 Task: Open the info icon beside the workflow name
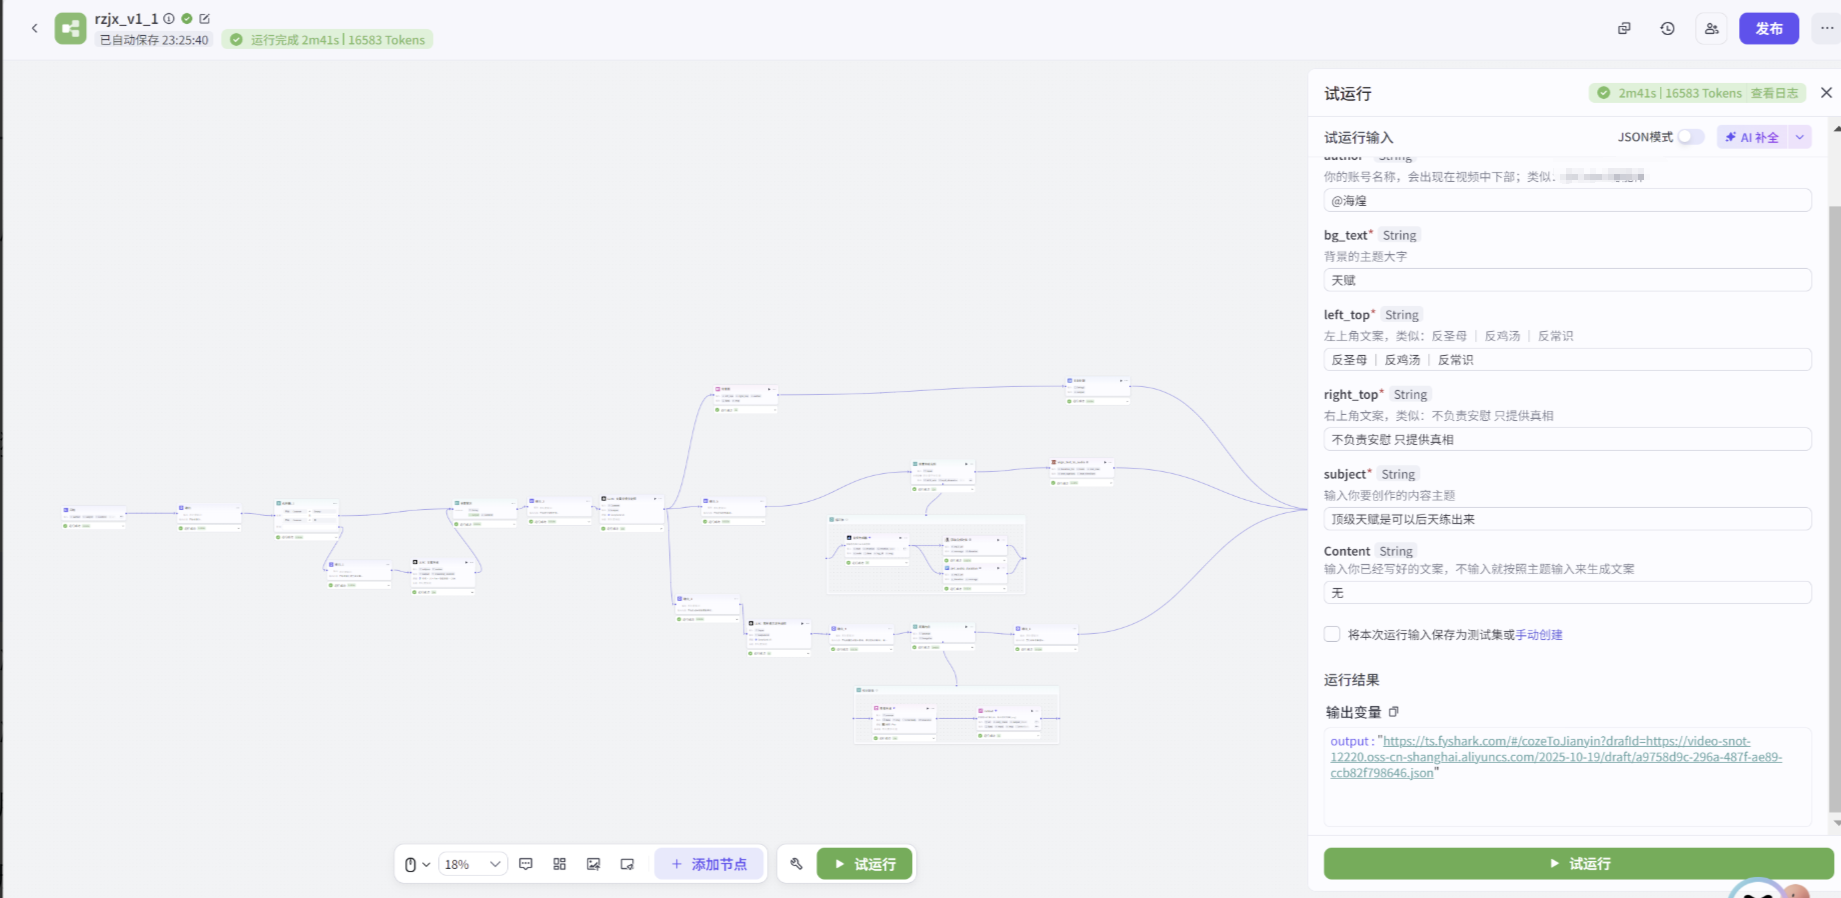(169, 19)
